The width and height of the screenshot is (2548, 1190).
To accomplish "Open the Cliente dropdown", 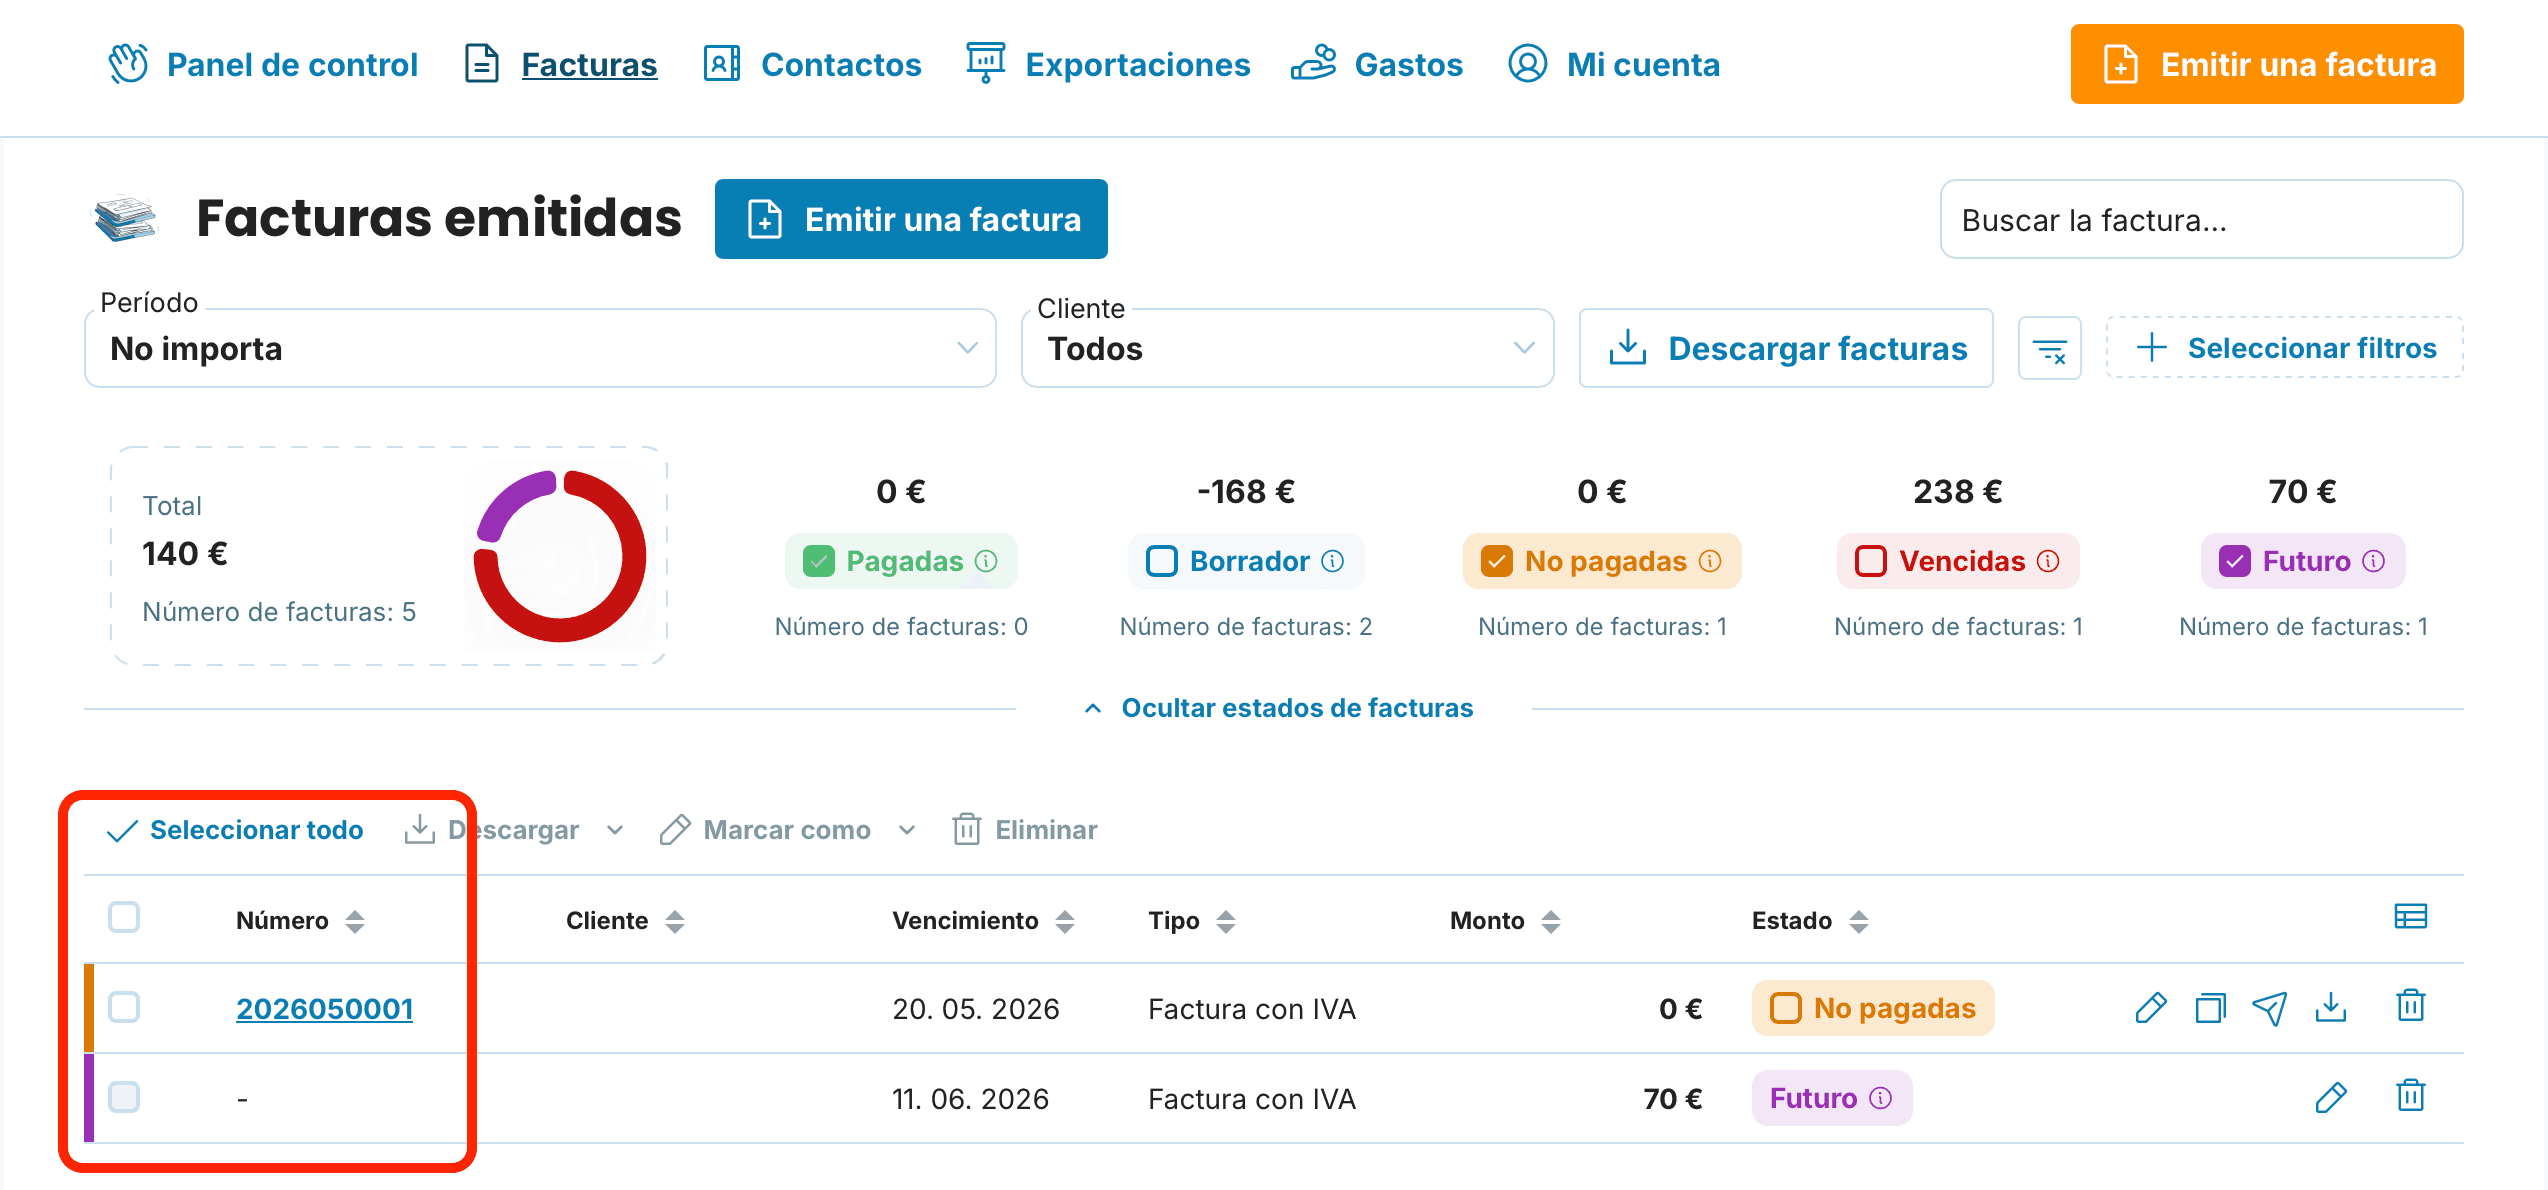I will click(x=1287, y=348).
